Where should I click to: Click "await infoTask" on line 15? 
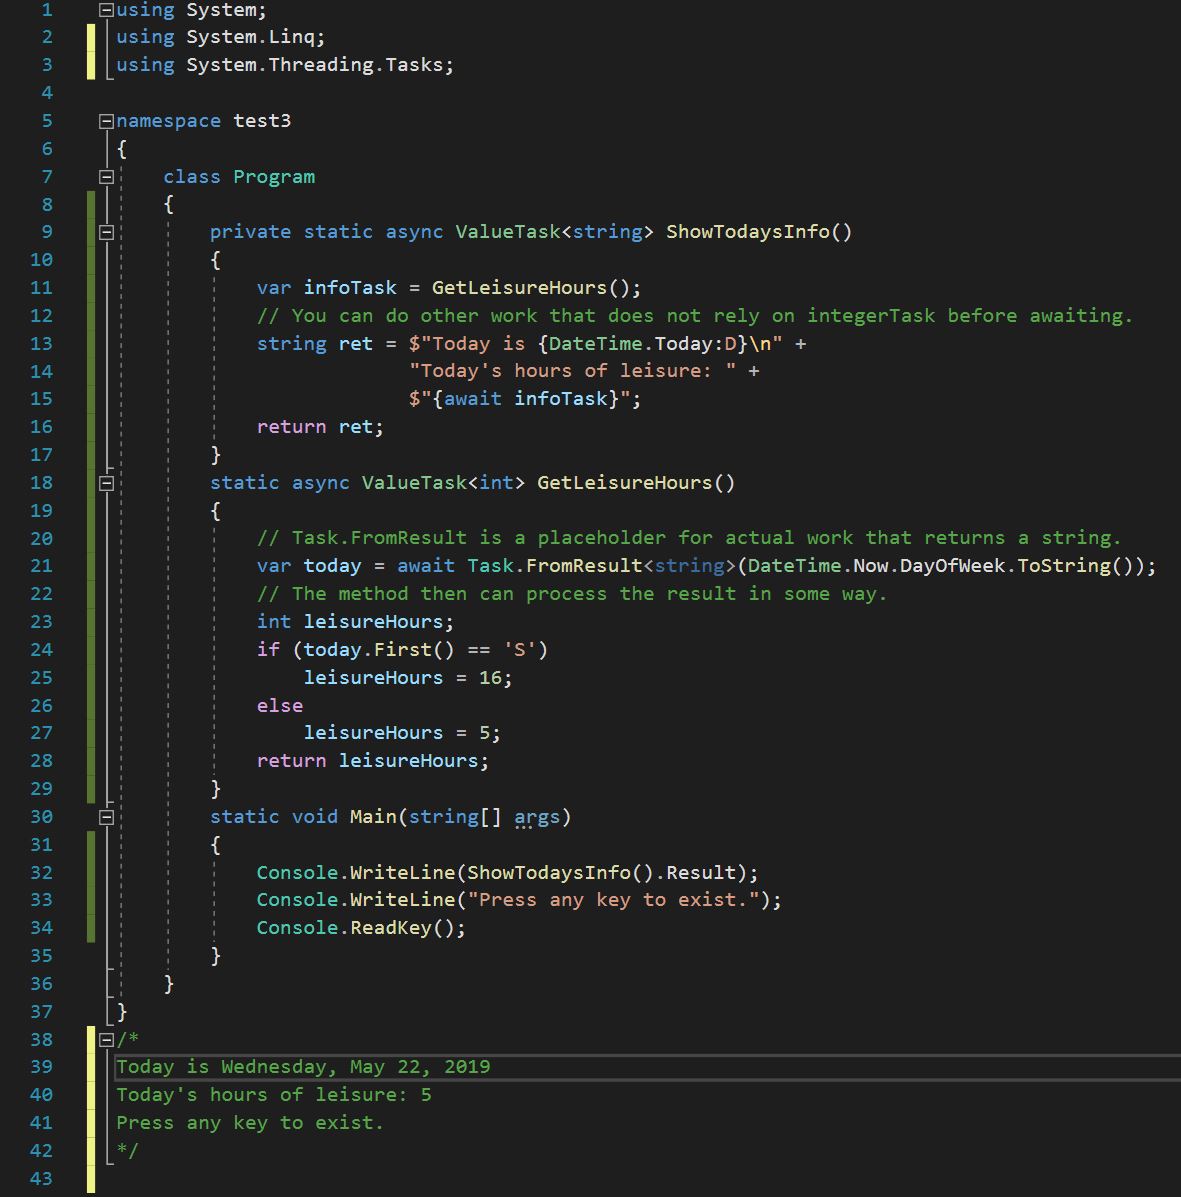[525, 398]
